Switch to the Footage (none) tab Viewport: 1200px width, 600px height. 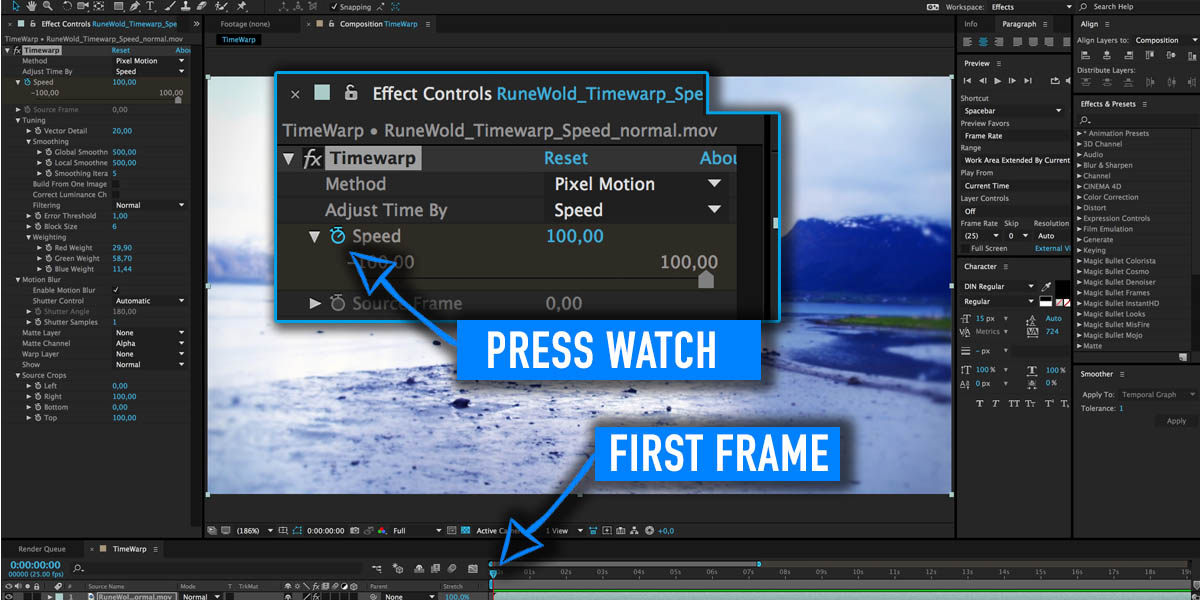click(x=246, y=23)
